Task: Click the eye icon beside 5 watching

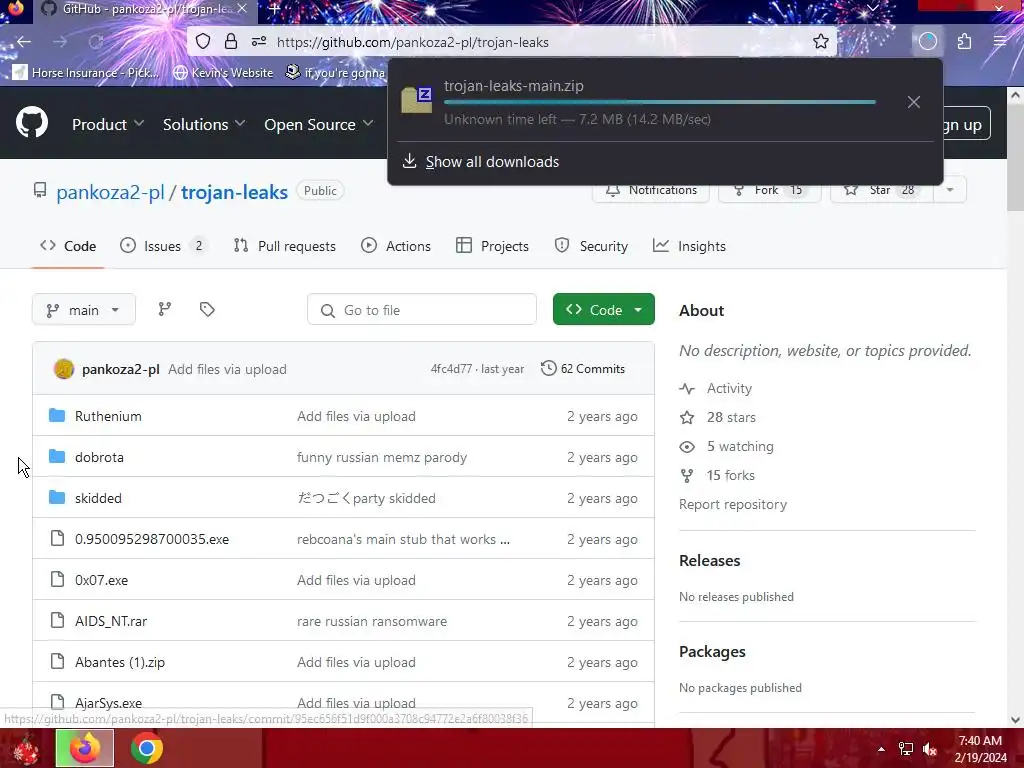Action: (687, 447)
